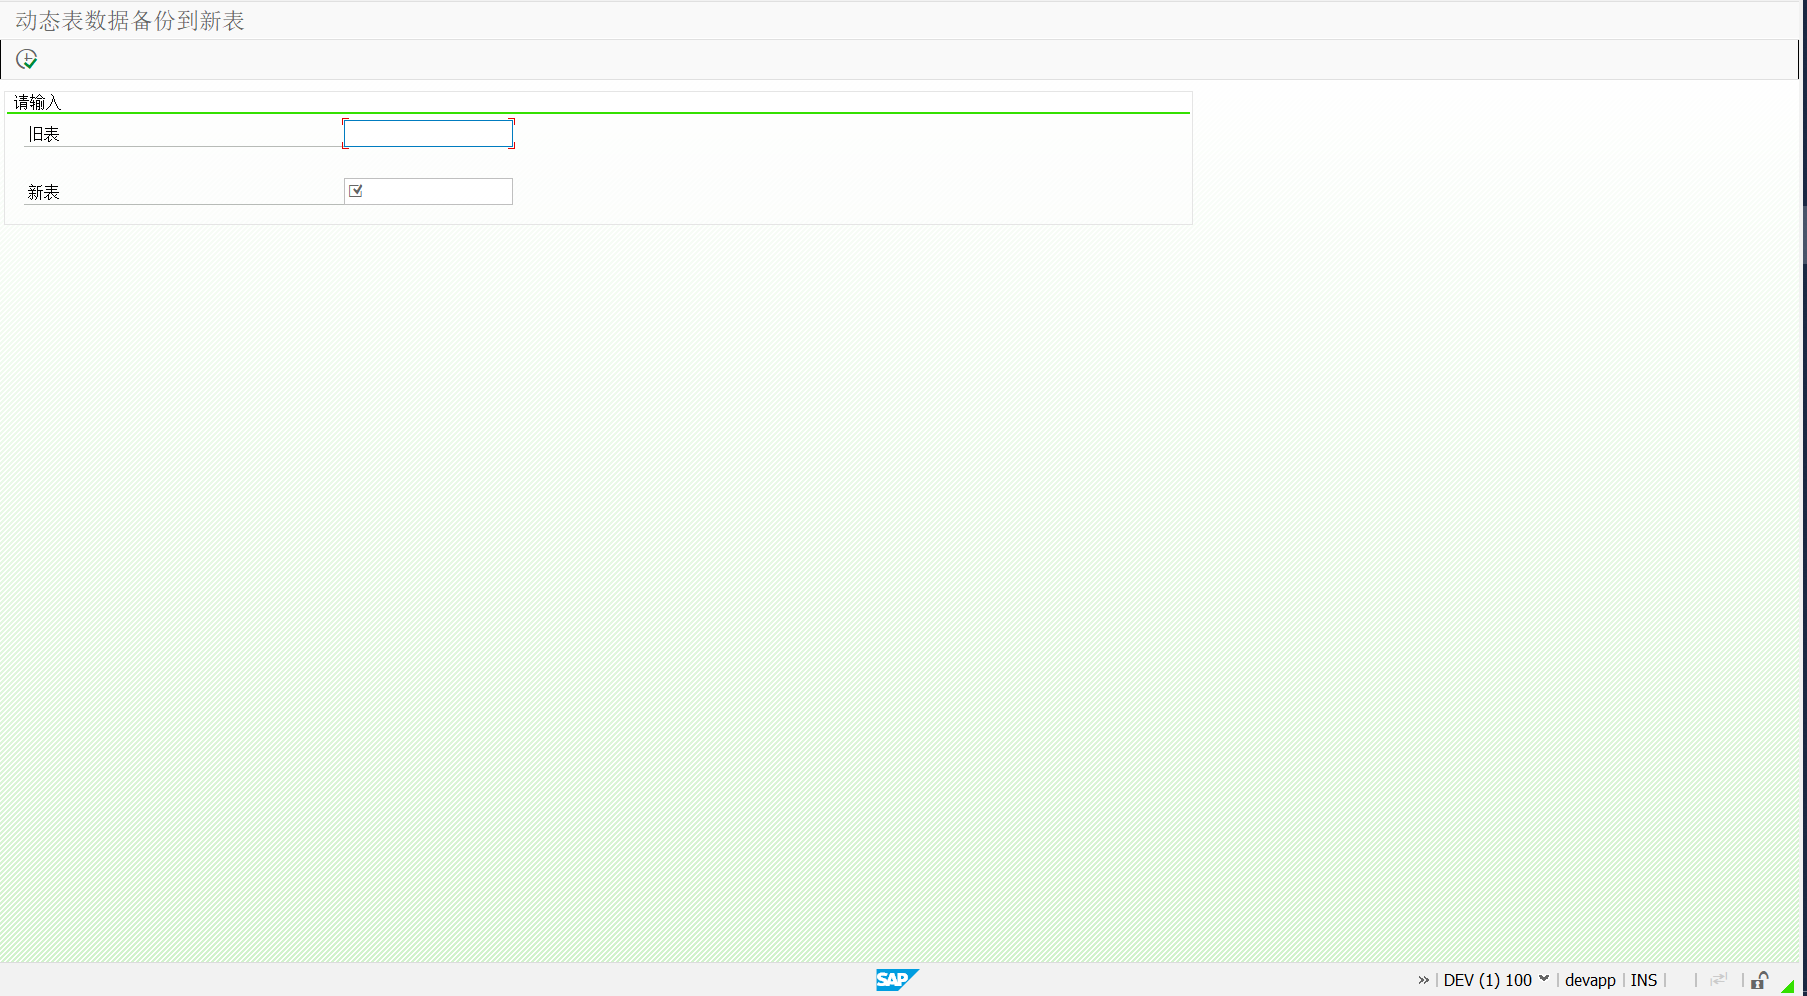Click the DEV (1) 100 status text
1807x996 pixels.
pyautogui.click(x=1487, y=980)
